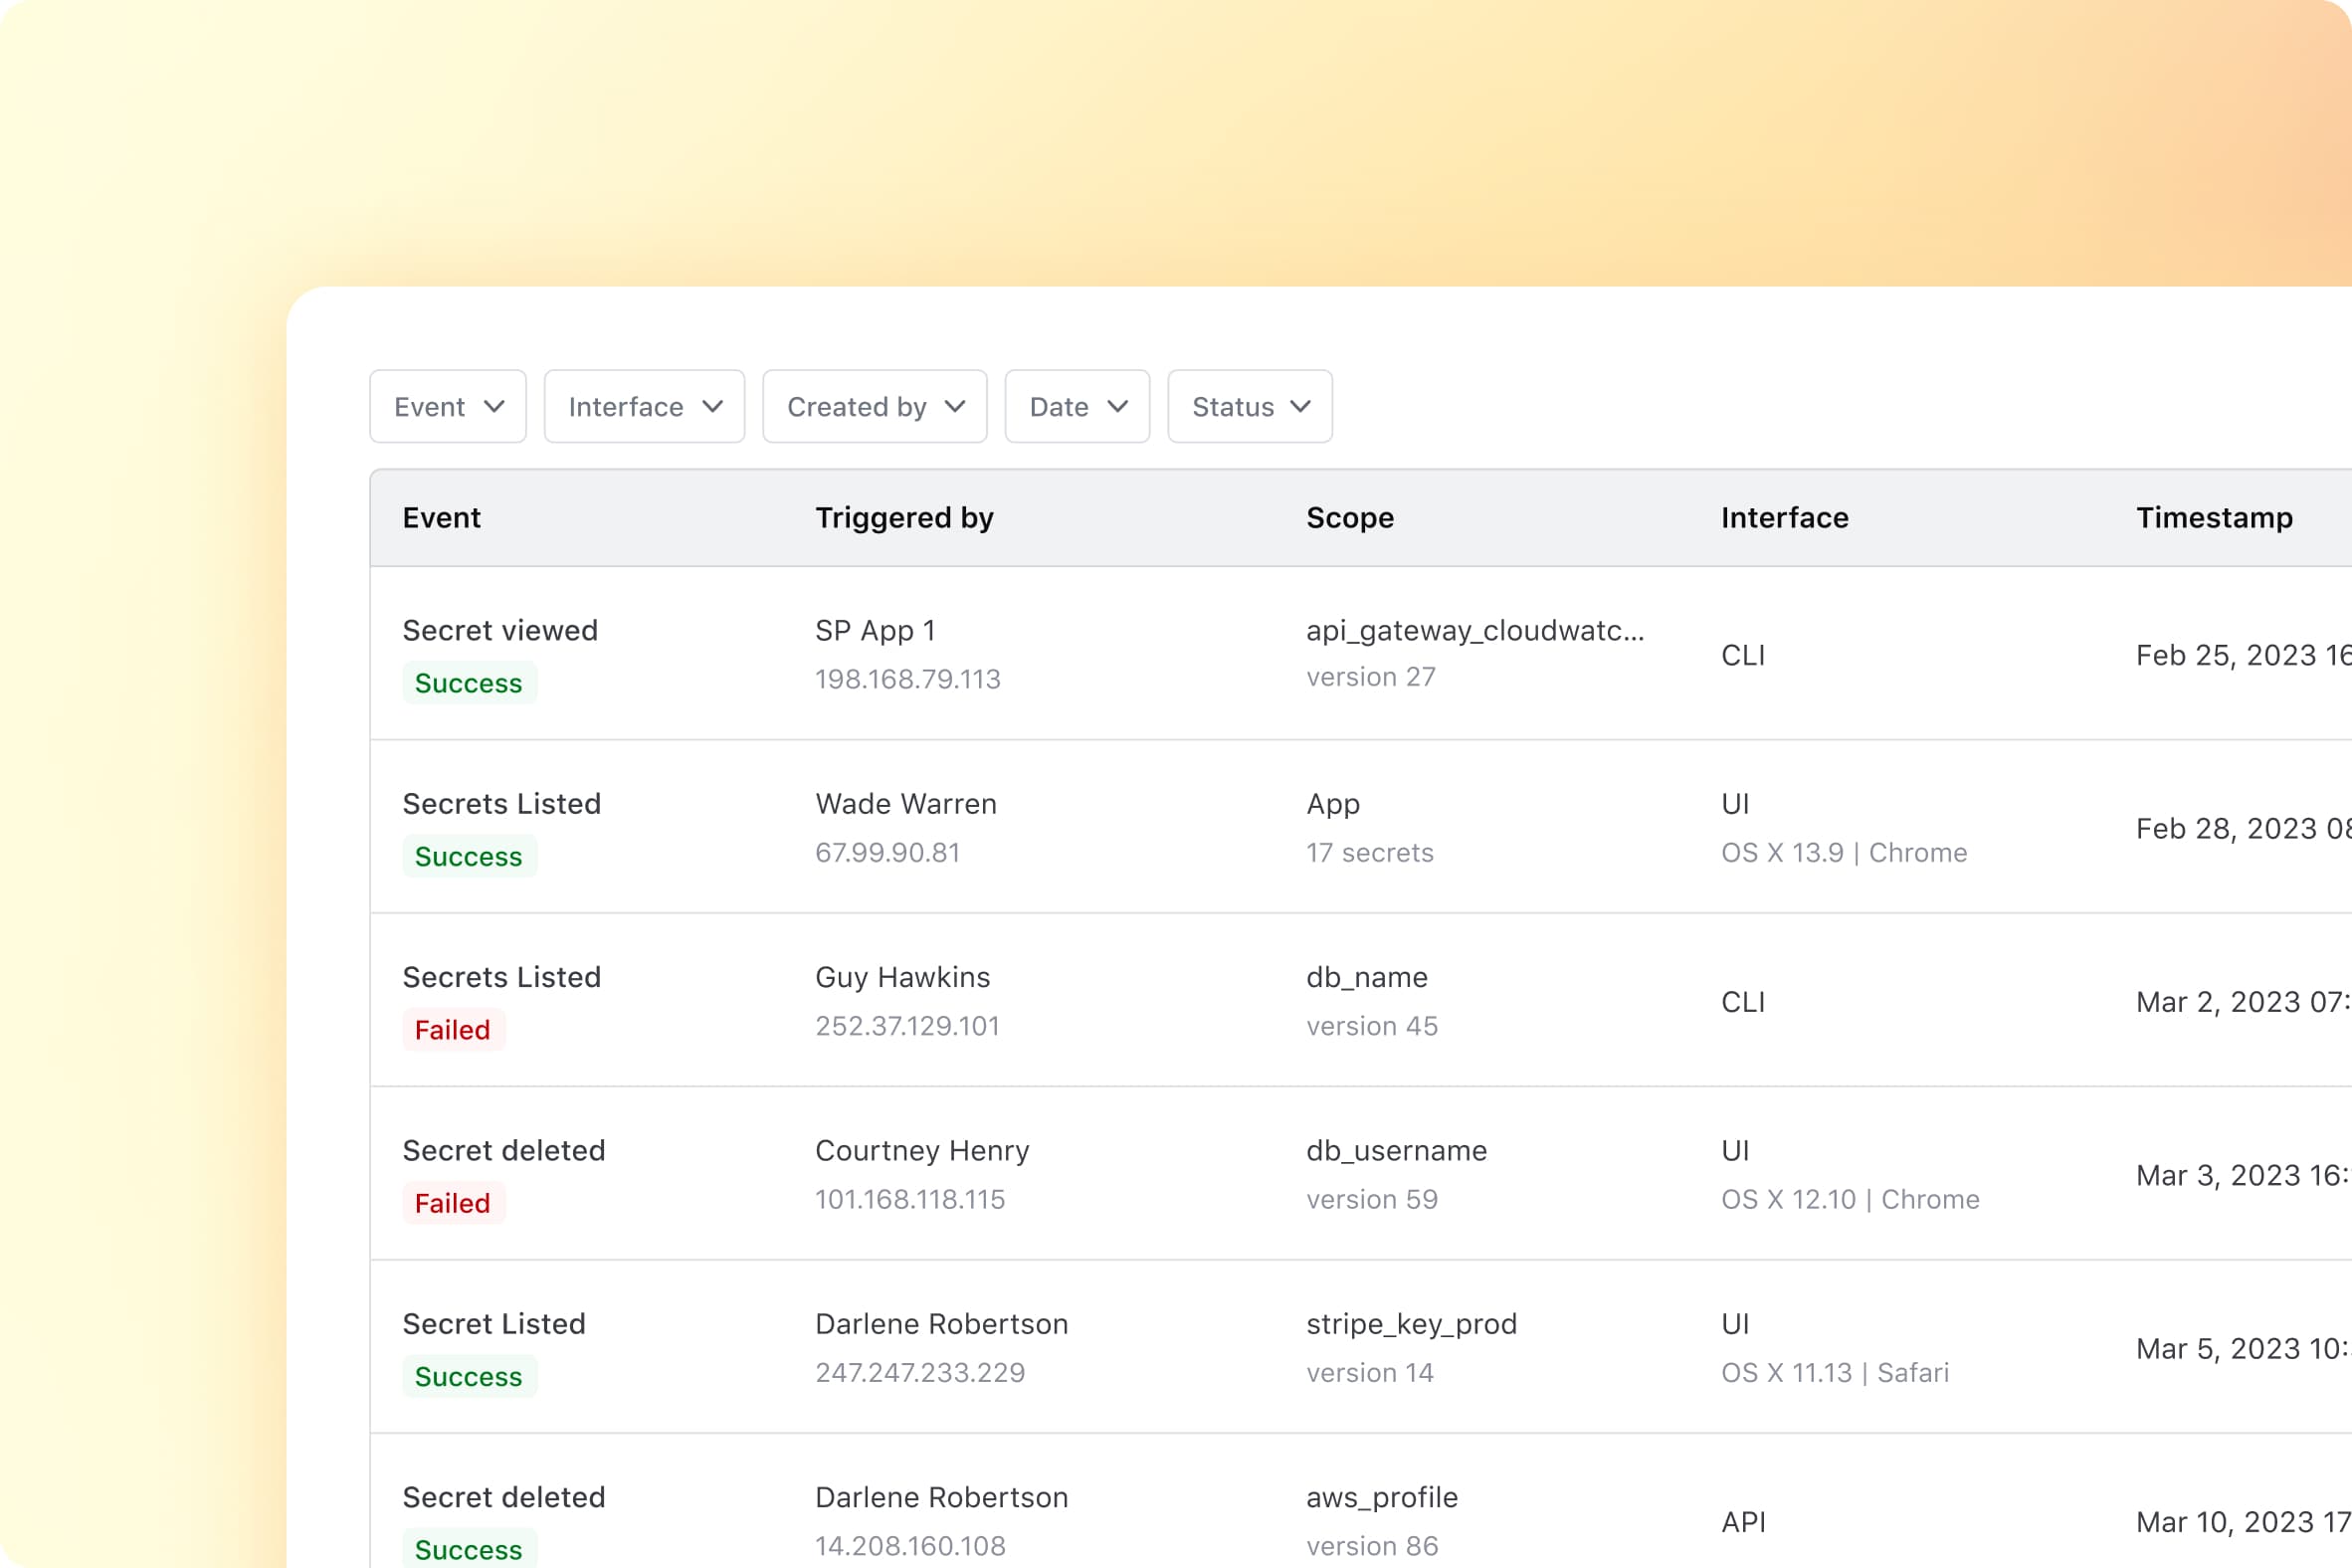The height and width of the screenshot is (1568, 2352).
Task: Click the Event column header
Action: 441,518
